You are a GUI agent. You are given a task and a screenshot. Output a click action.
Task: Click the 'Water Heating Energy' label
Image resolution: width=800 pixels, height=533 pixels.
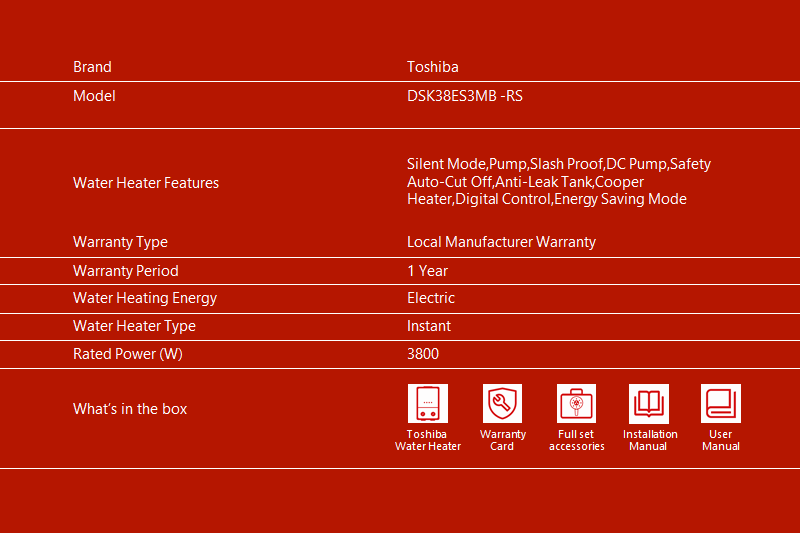coord(145,298)
